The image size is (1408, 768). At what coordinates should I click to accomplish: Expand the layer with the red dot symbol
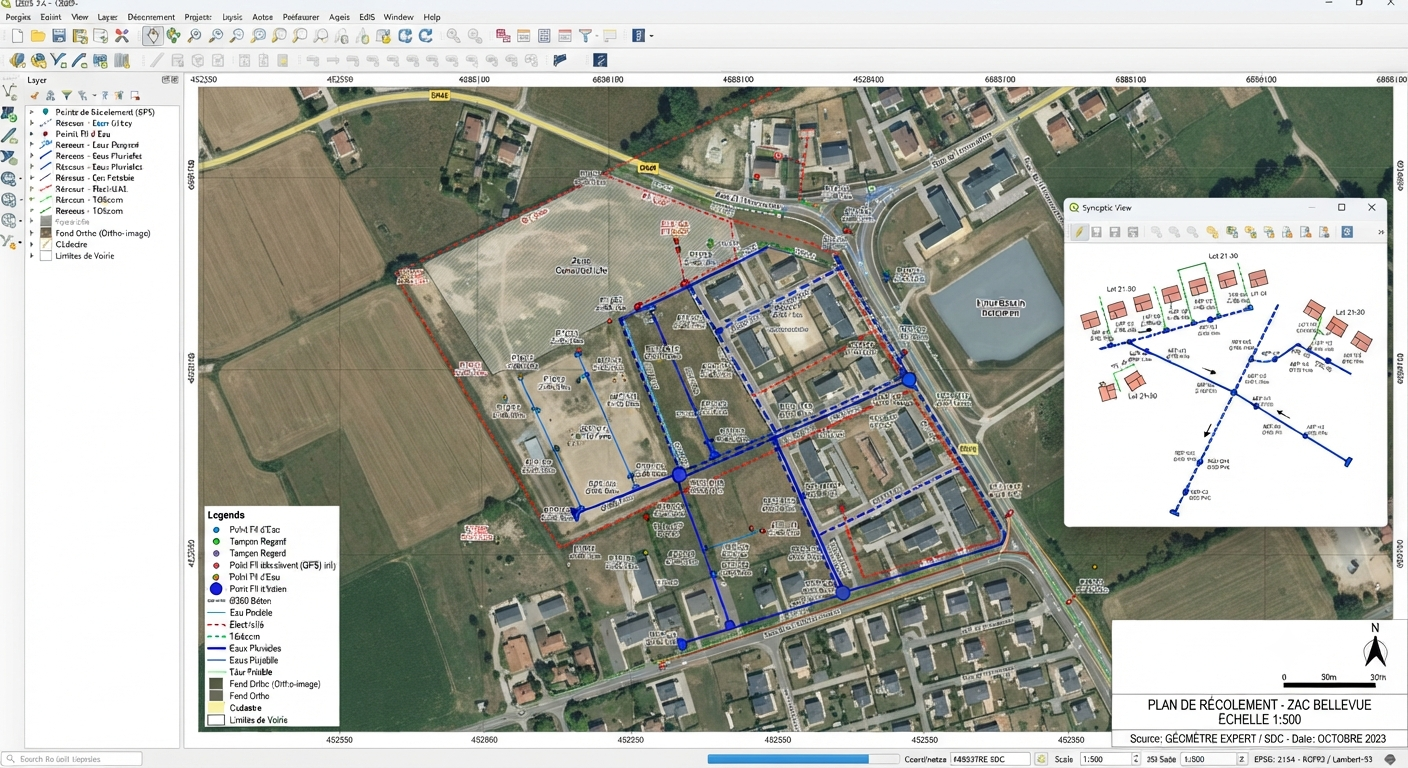(x=32, y=134)
